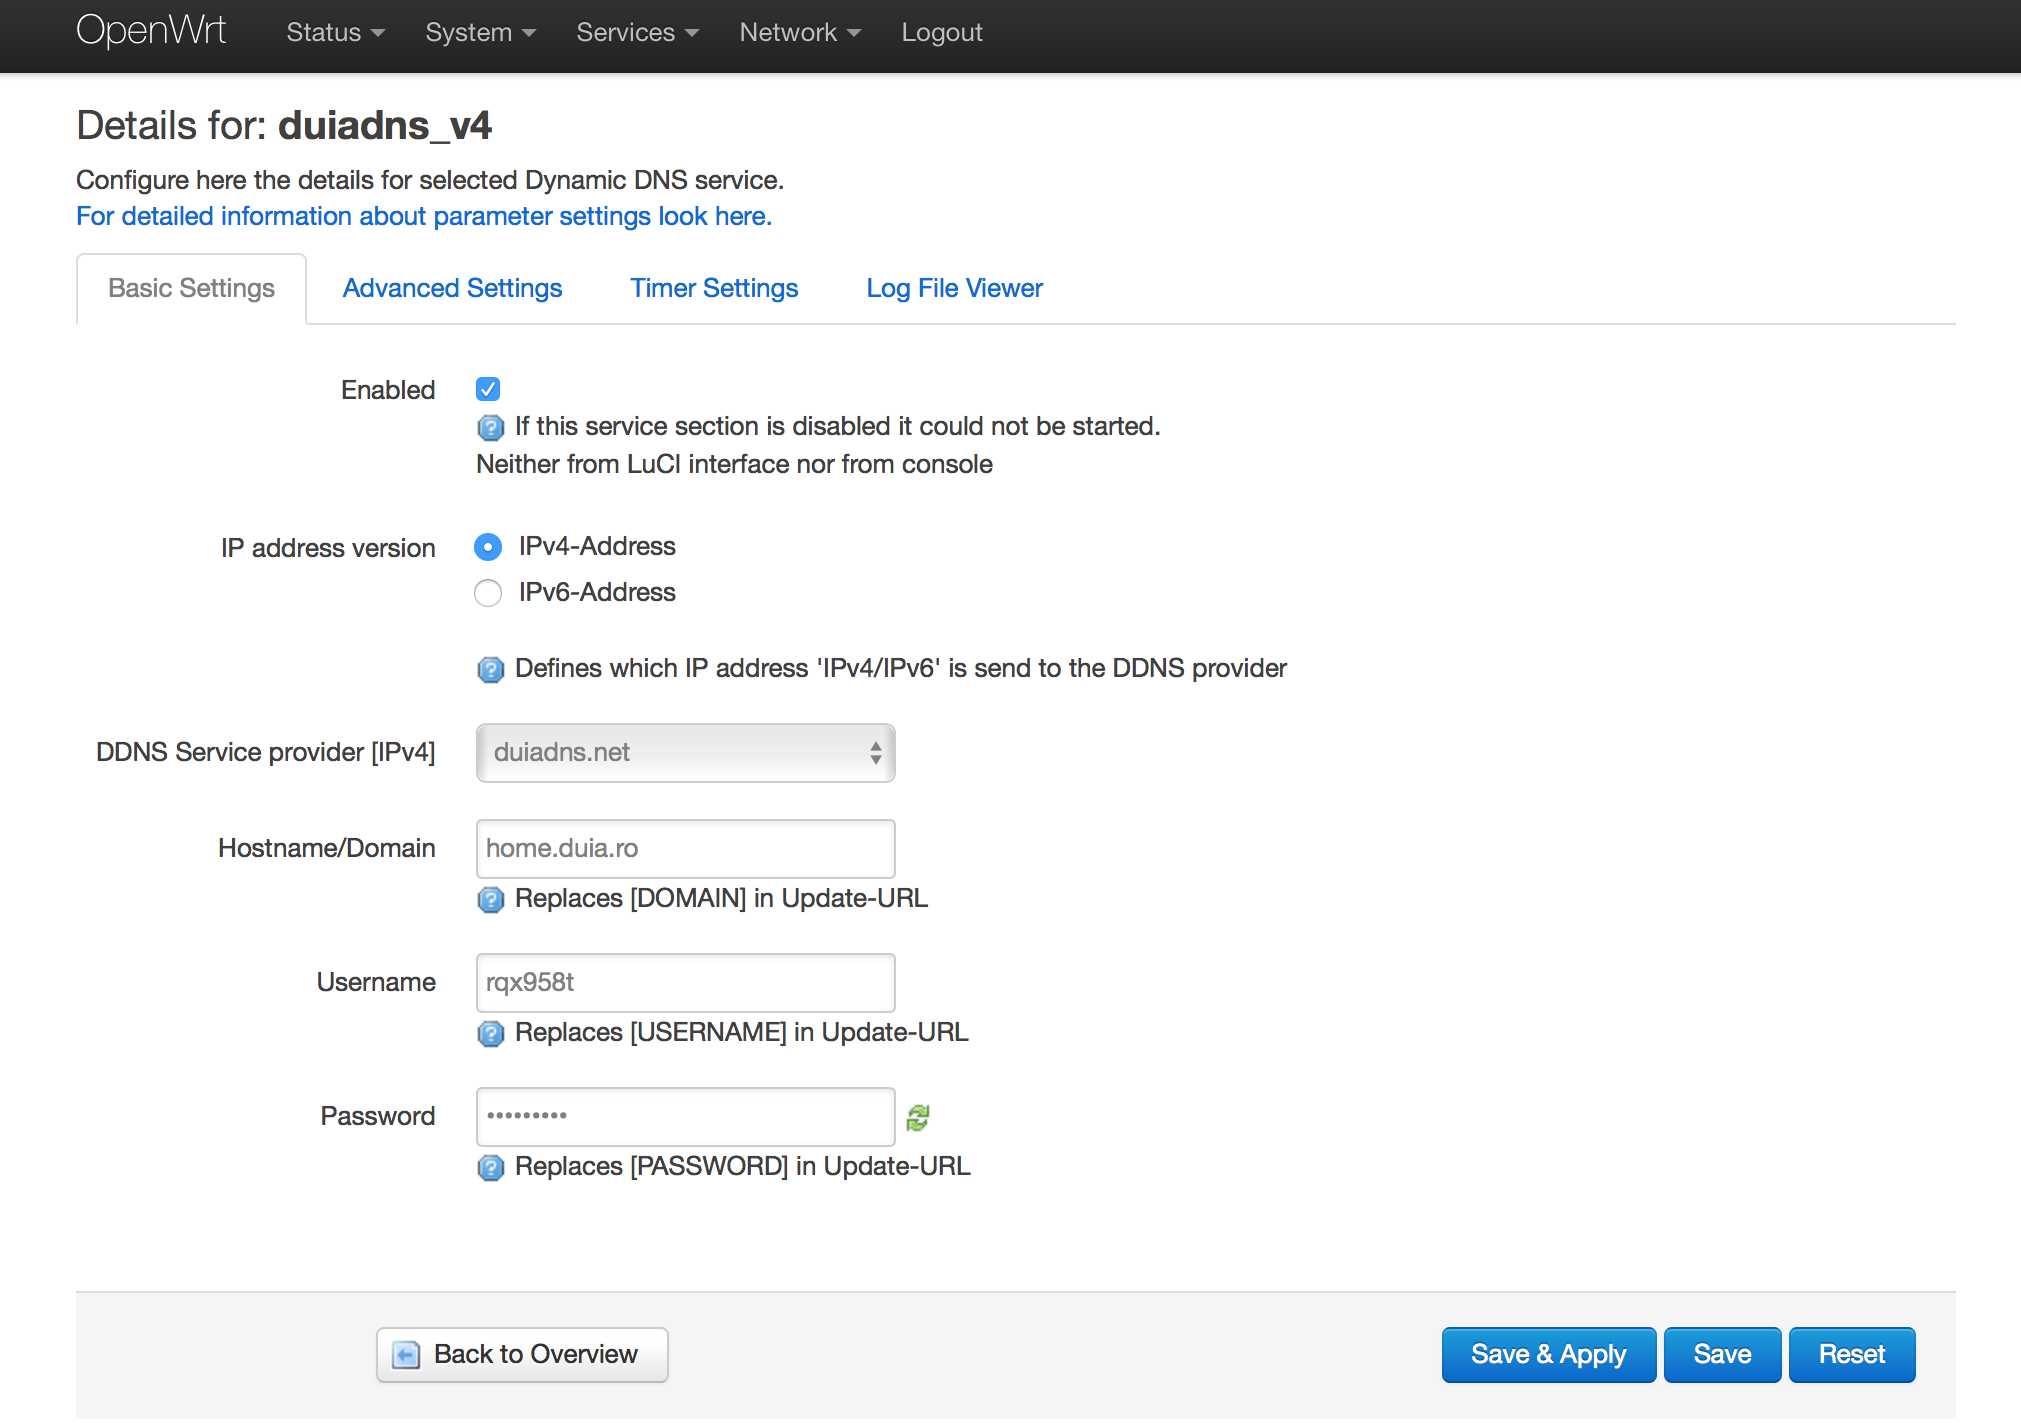Screen dimensions: 2021x1423
Task: Click the Save button
Action: click(x=1722, y=1355)
